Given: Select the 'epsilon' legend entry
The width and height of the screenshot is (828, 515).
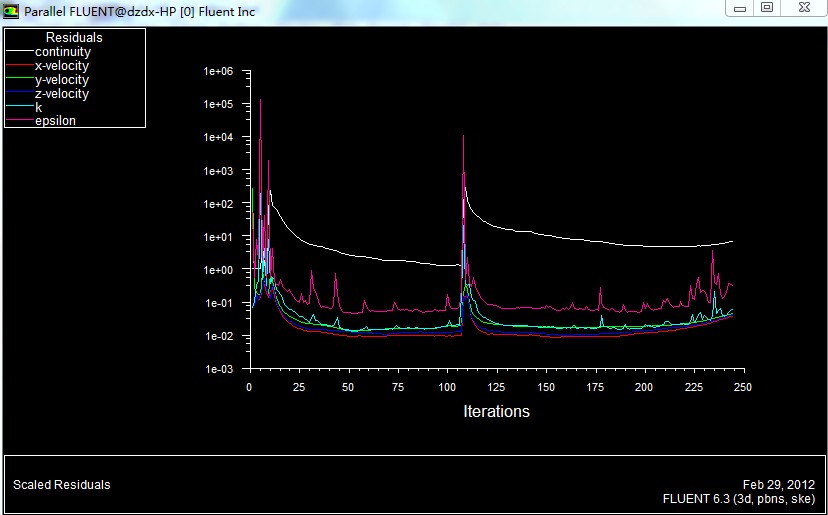Looking at the screenshot, I should 55,121.
